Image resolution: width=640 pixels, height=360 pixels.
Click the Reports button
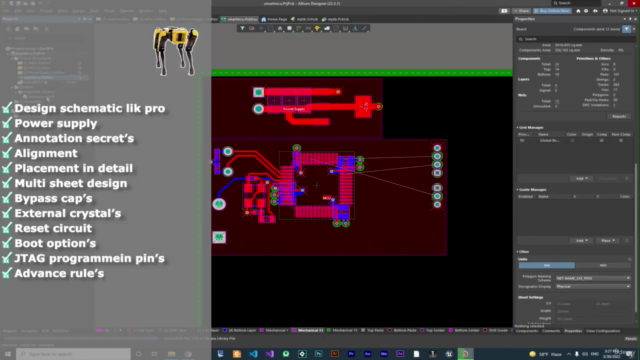pos(619,116)
